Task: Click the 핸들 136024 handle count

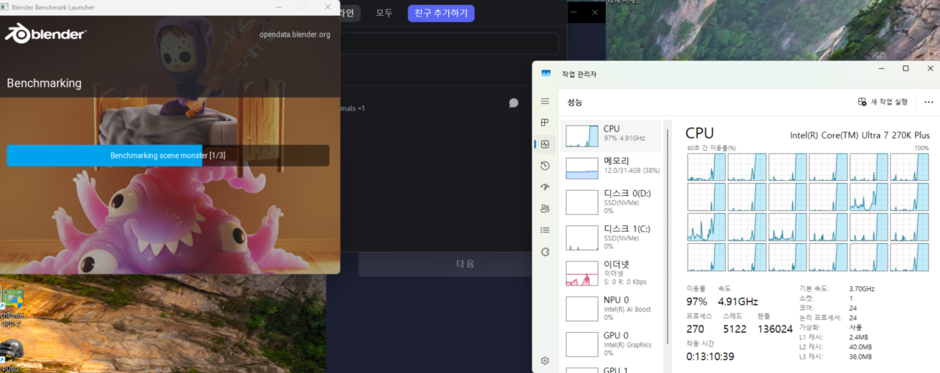Action: [775, 329]
